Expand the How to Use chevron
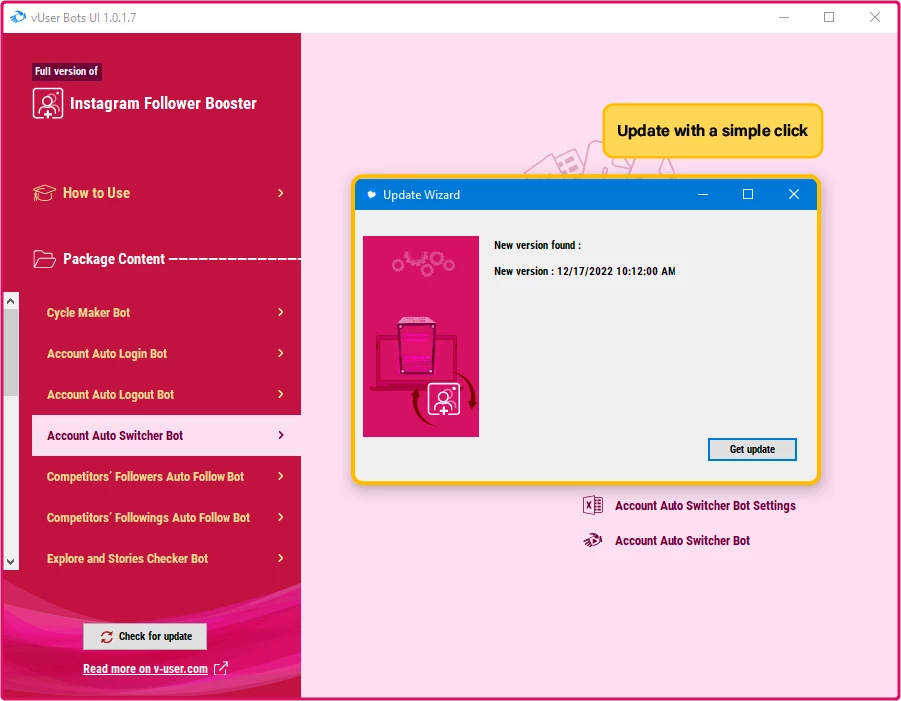Viewport: 901px width, 701px height. click(280, 193)
